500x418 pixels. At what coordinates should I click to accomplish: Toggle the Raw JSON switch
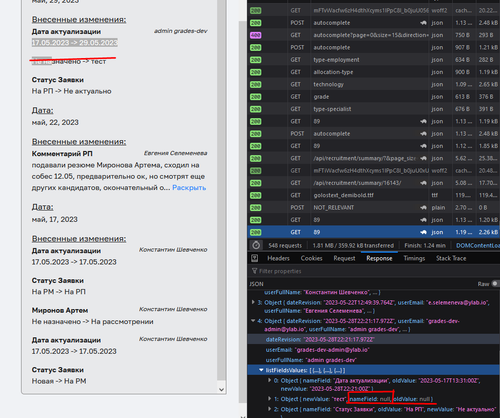pos(495,284)
